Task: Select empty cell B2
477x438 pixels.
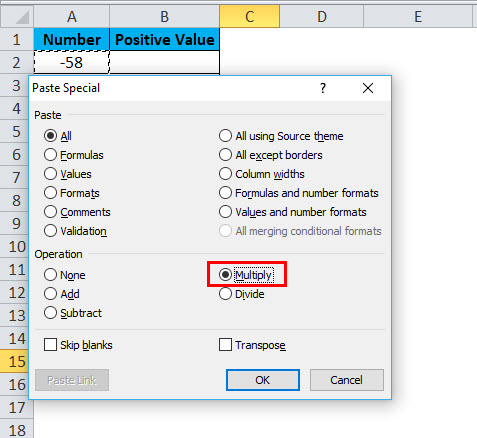Action: (x=165, y=63)
